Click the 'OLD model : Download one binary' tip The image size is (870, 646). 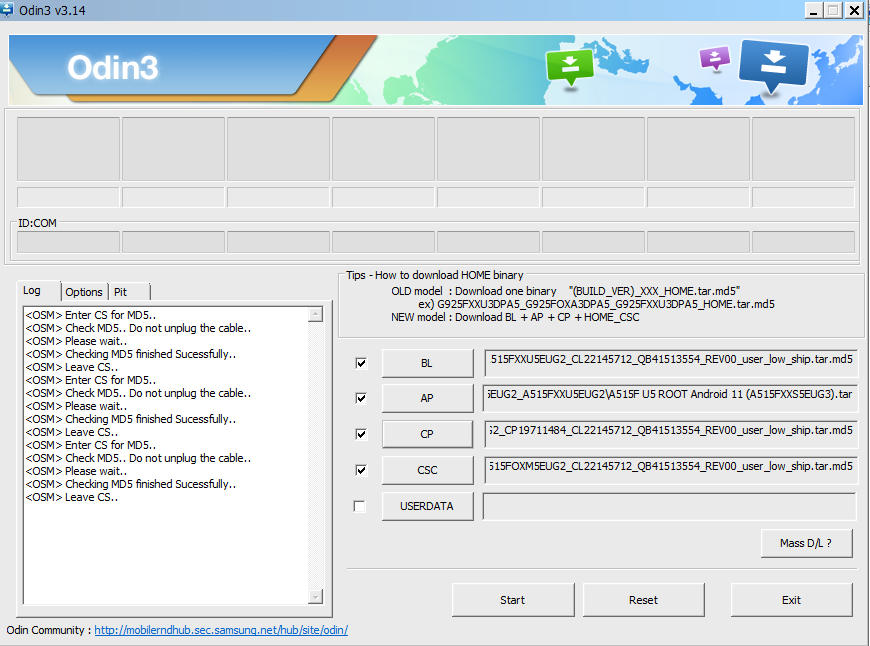coord(565,291)
